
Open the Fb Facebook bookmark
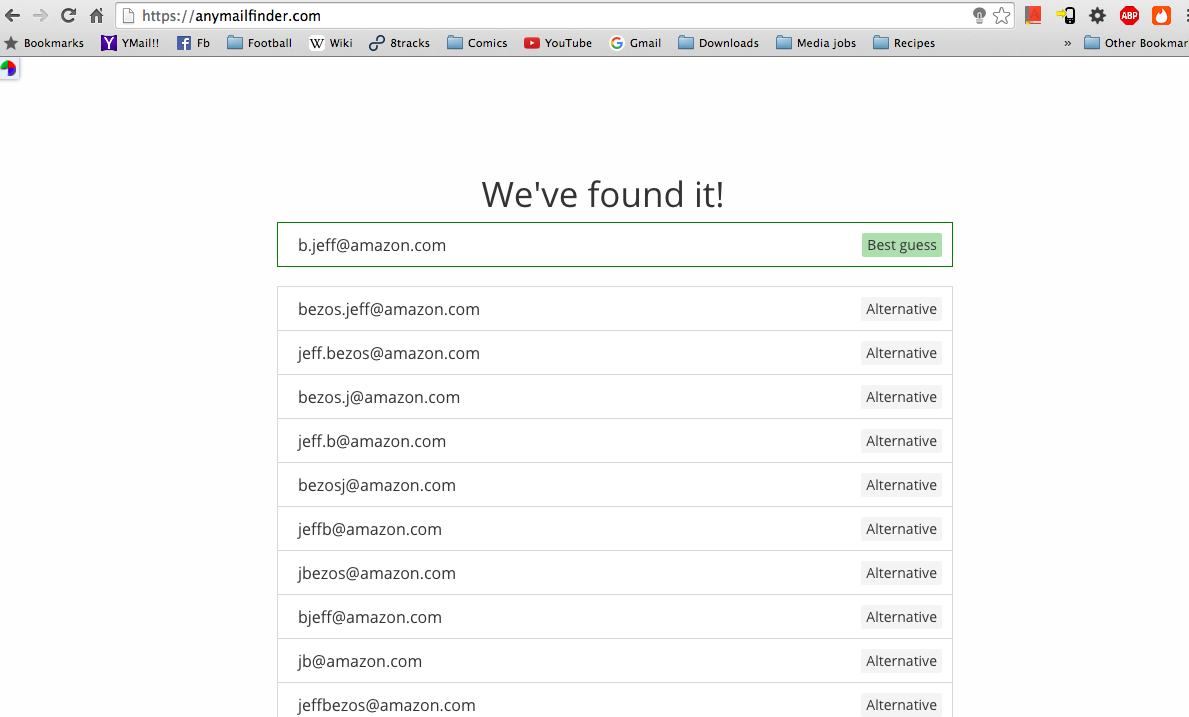[193, 43]
